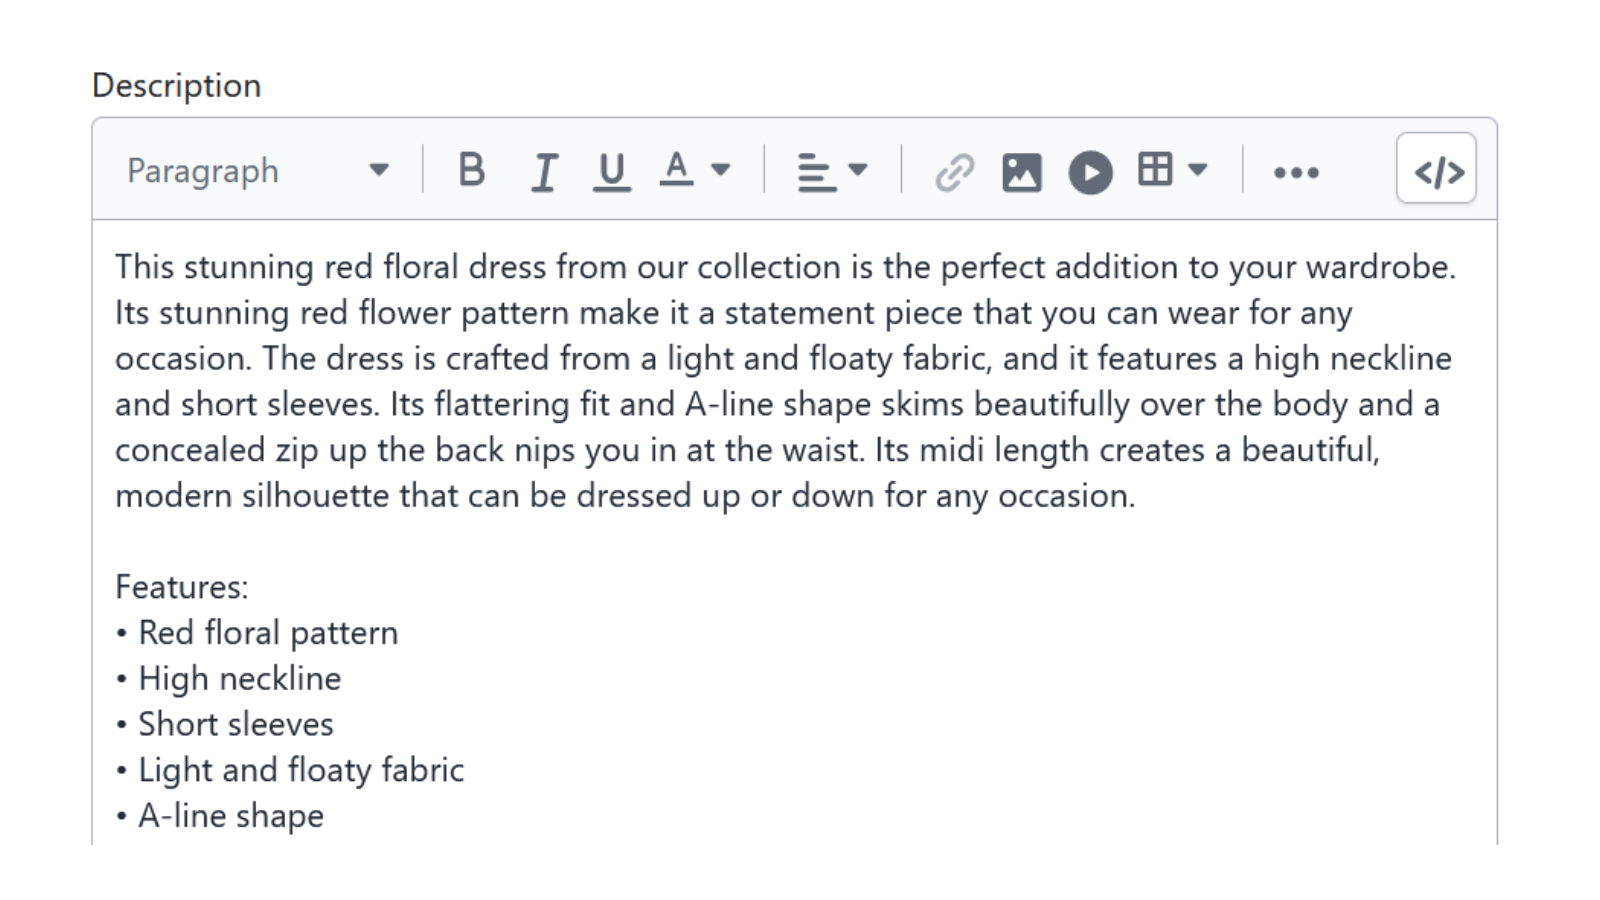Click in the description text paragraph
The height and width of the screenshot is (900, 1600).
tap(785, 381)
